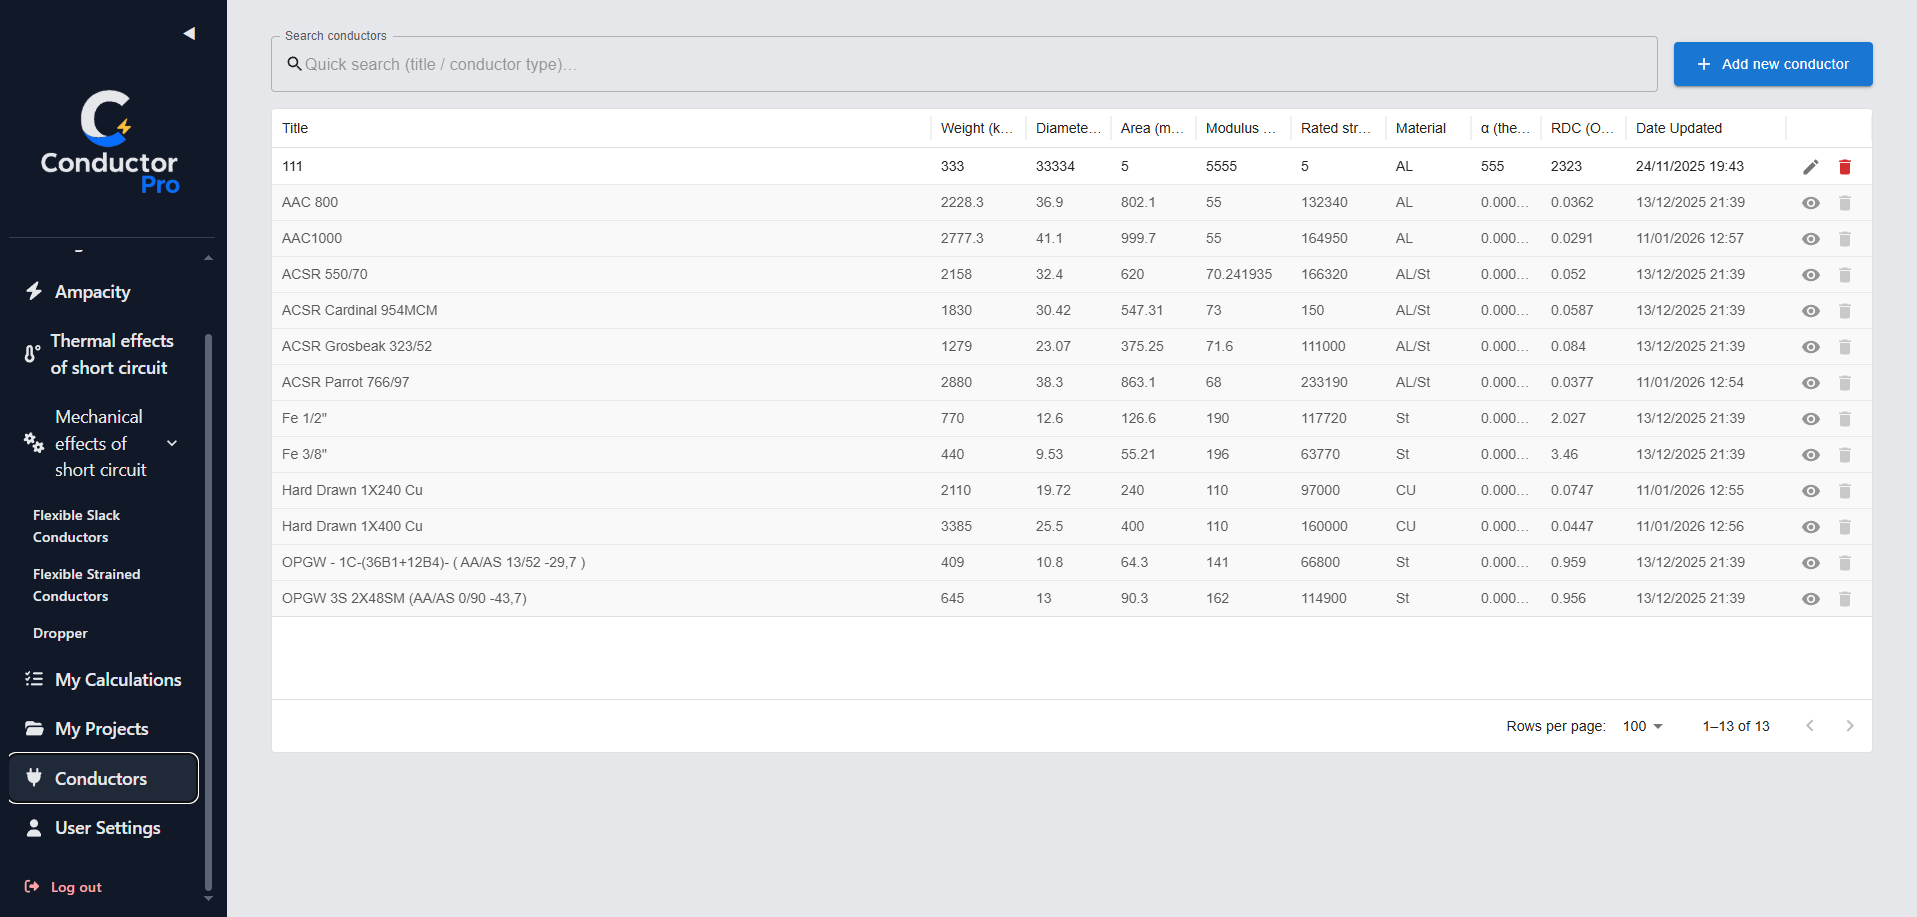Click the edit pencil for conductor 111

point(1810,167)
